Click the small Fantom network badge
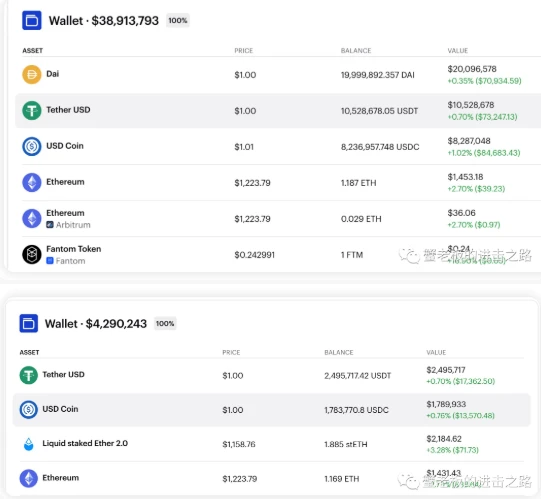Screen dimensions: 541x499 coord(50,261)
